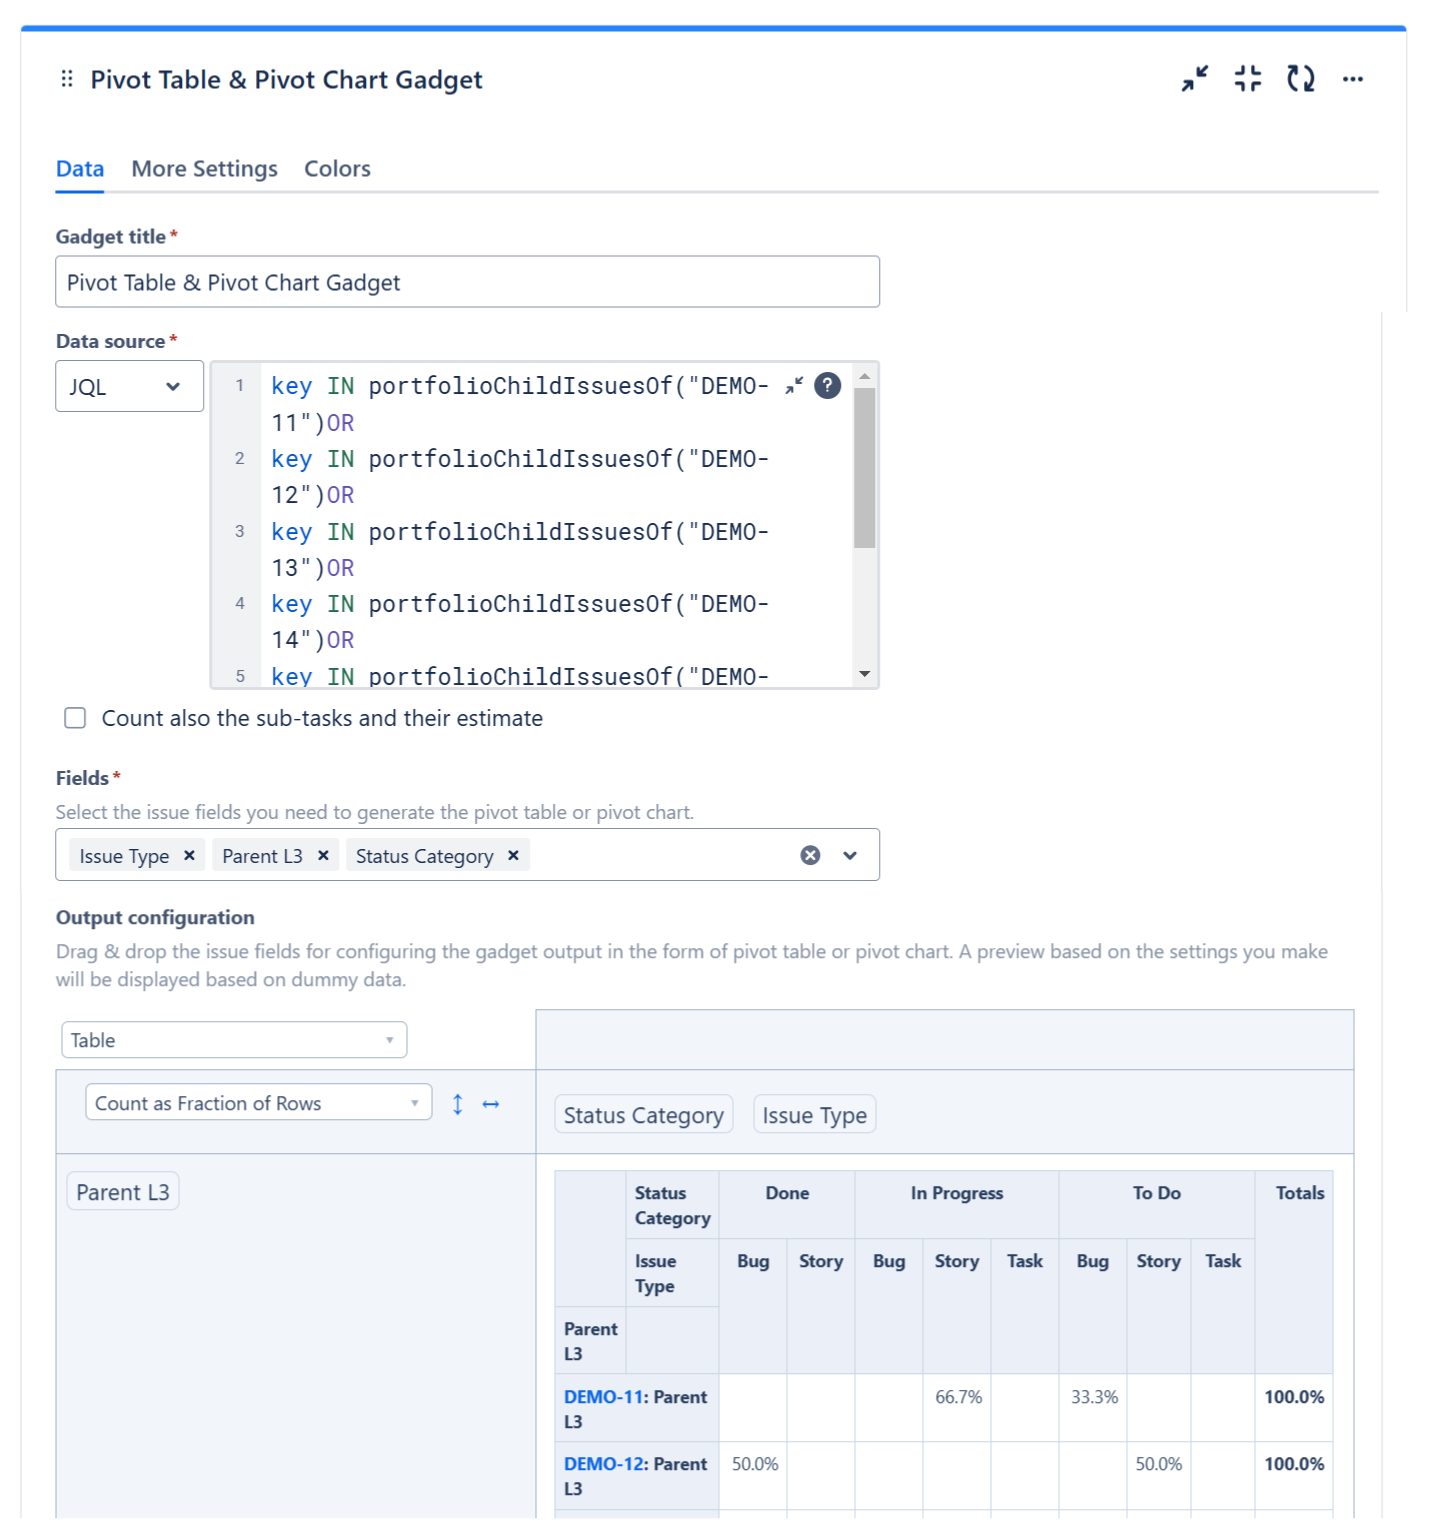Screen dimensions: 1431x1527
Task: Refresh the gadget with the reload icon
Action: click(x=1300, y=78)
